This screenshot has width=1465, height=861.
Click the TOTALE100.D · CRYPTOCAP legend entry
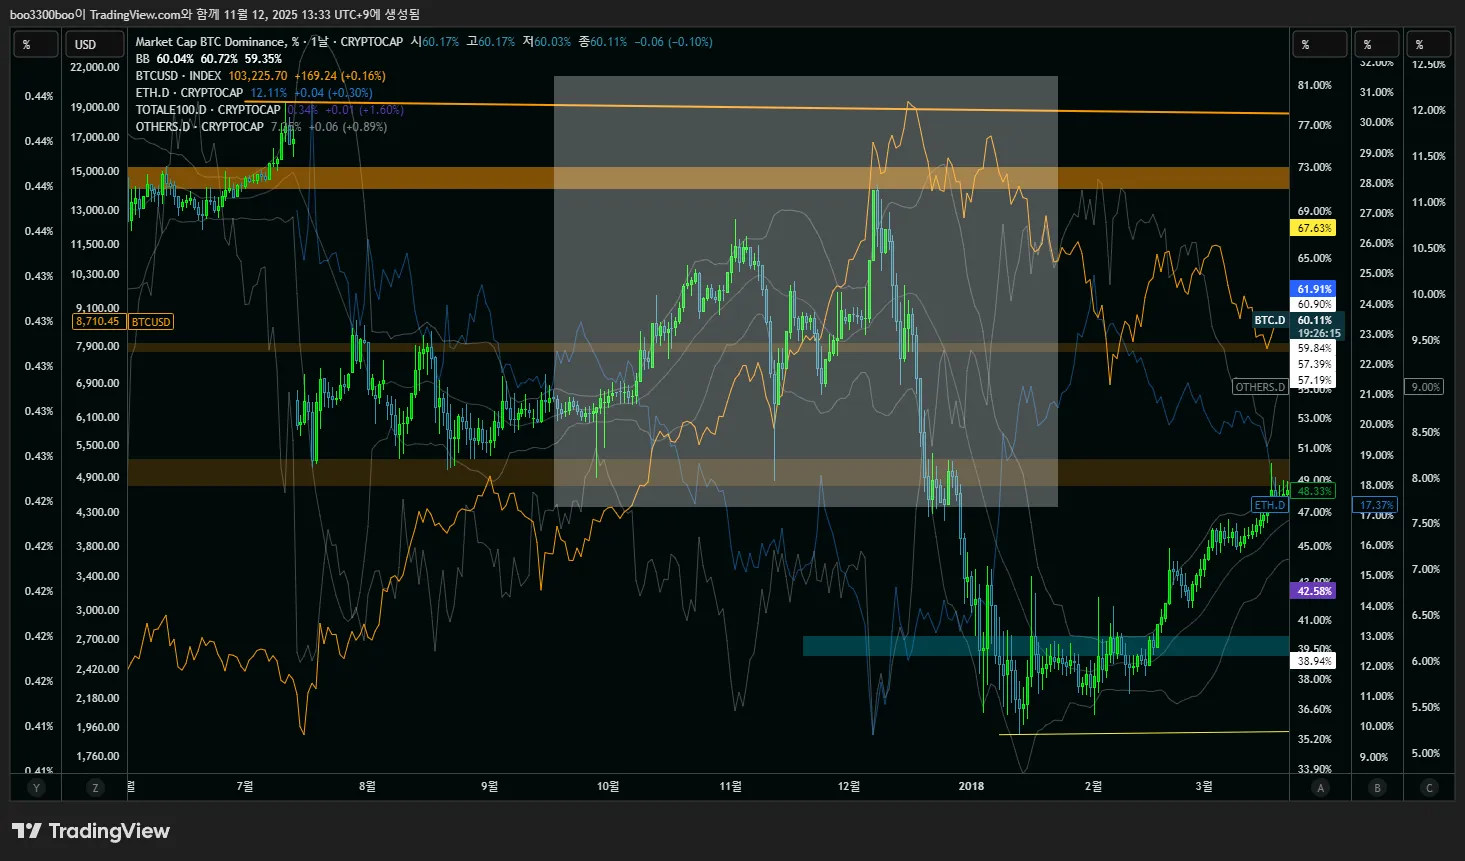click(x=208, y=110)
